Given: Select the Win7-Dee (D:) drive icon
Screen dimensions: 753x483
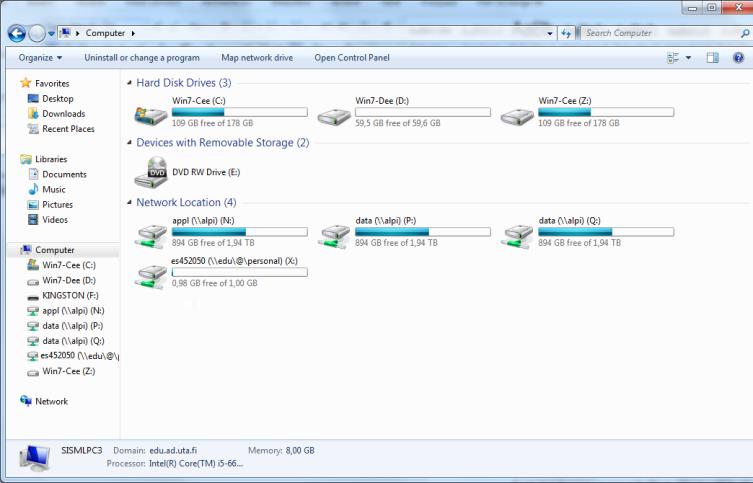Looking at the screenshot, I should pyautogui.click(x=334, y=117).
